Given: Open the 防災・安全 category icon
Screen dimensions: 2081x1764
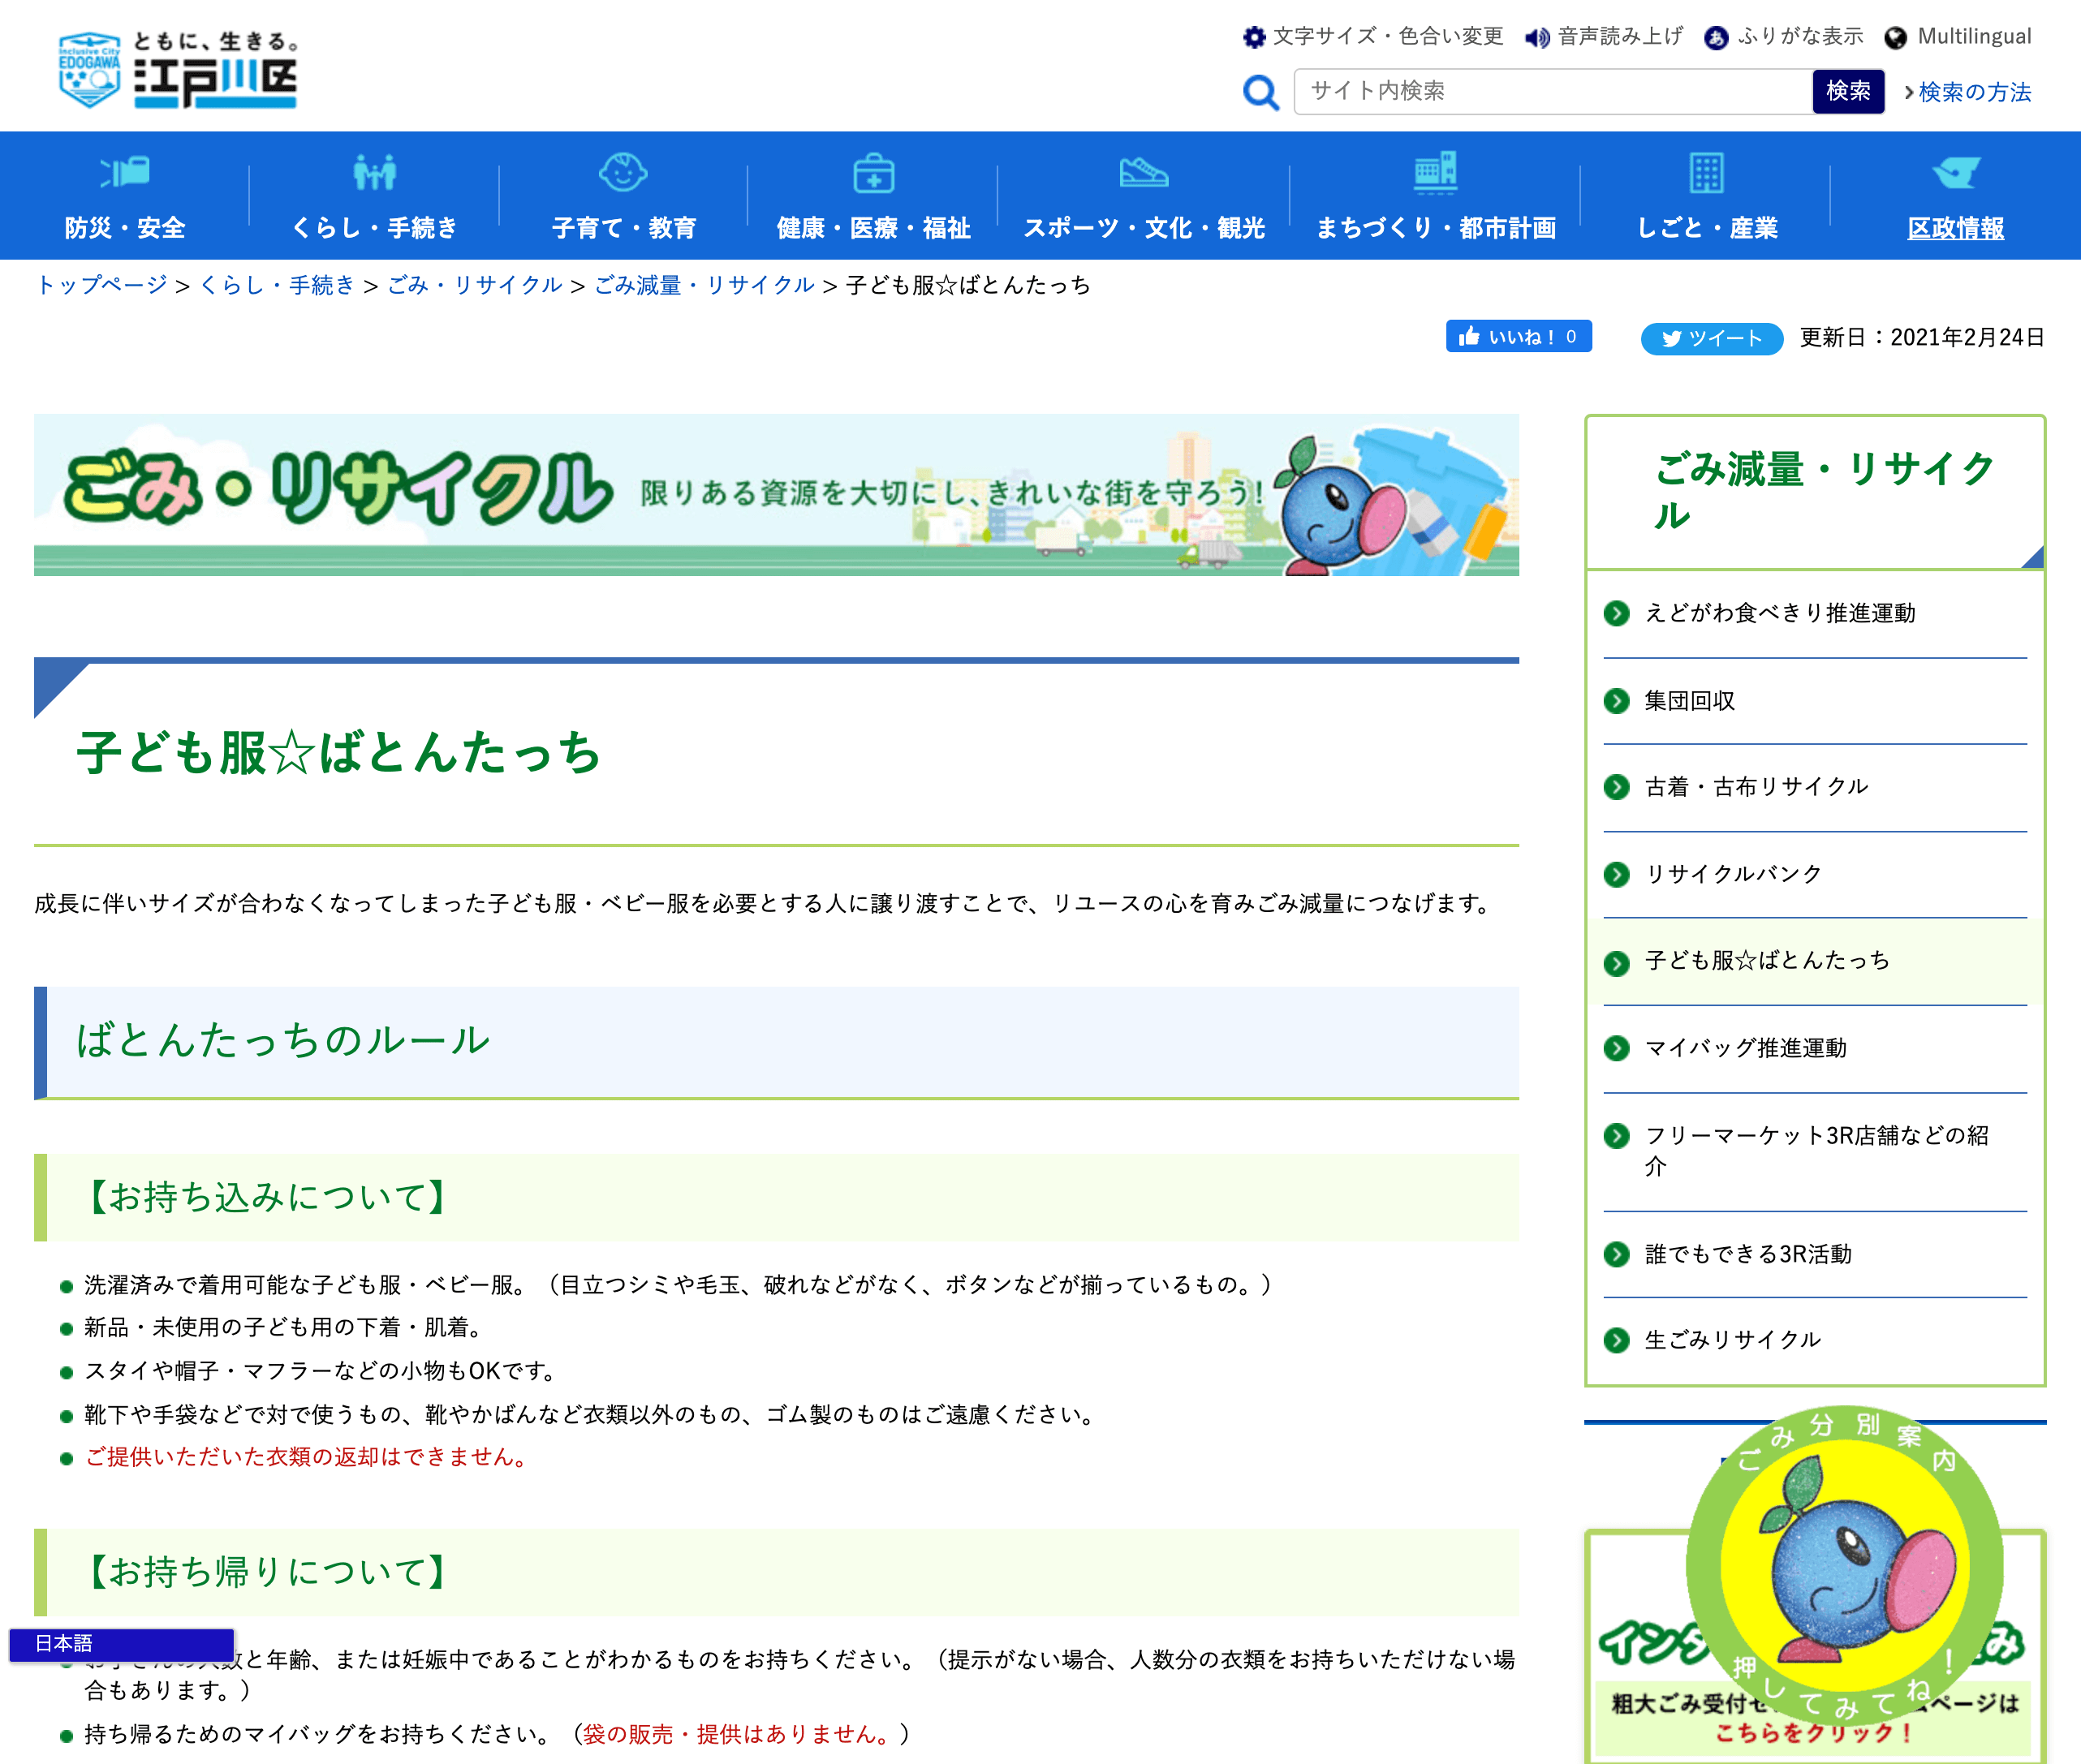Looking at the screenshot, I should pos(125,173).
